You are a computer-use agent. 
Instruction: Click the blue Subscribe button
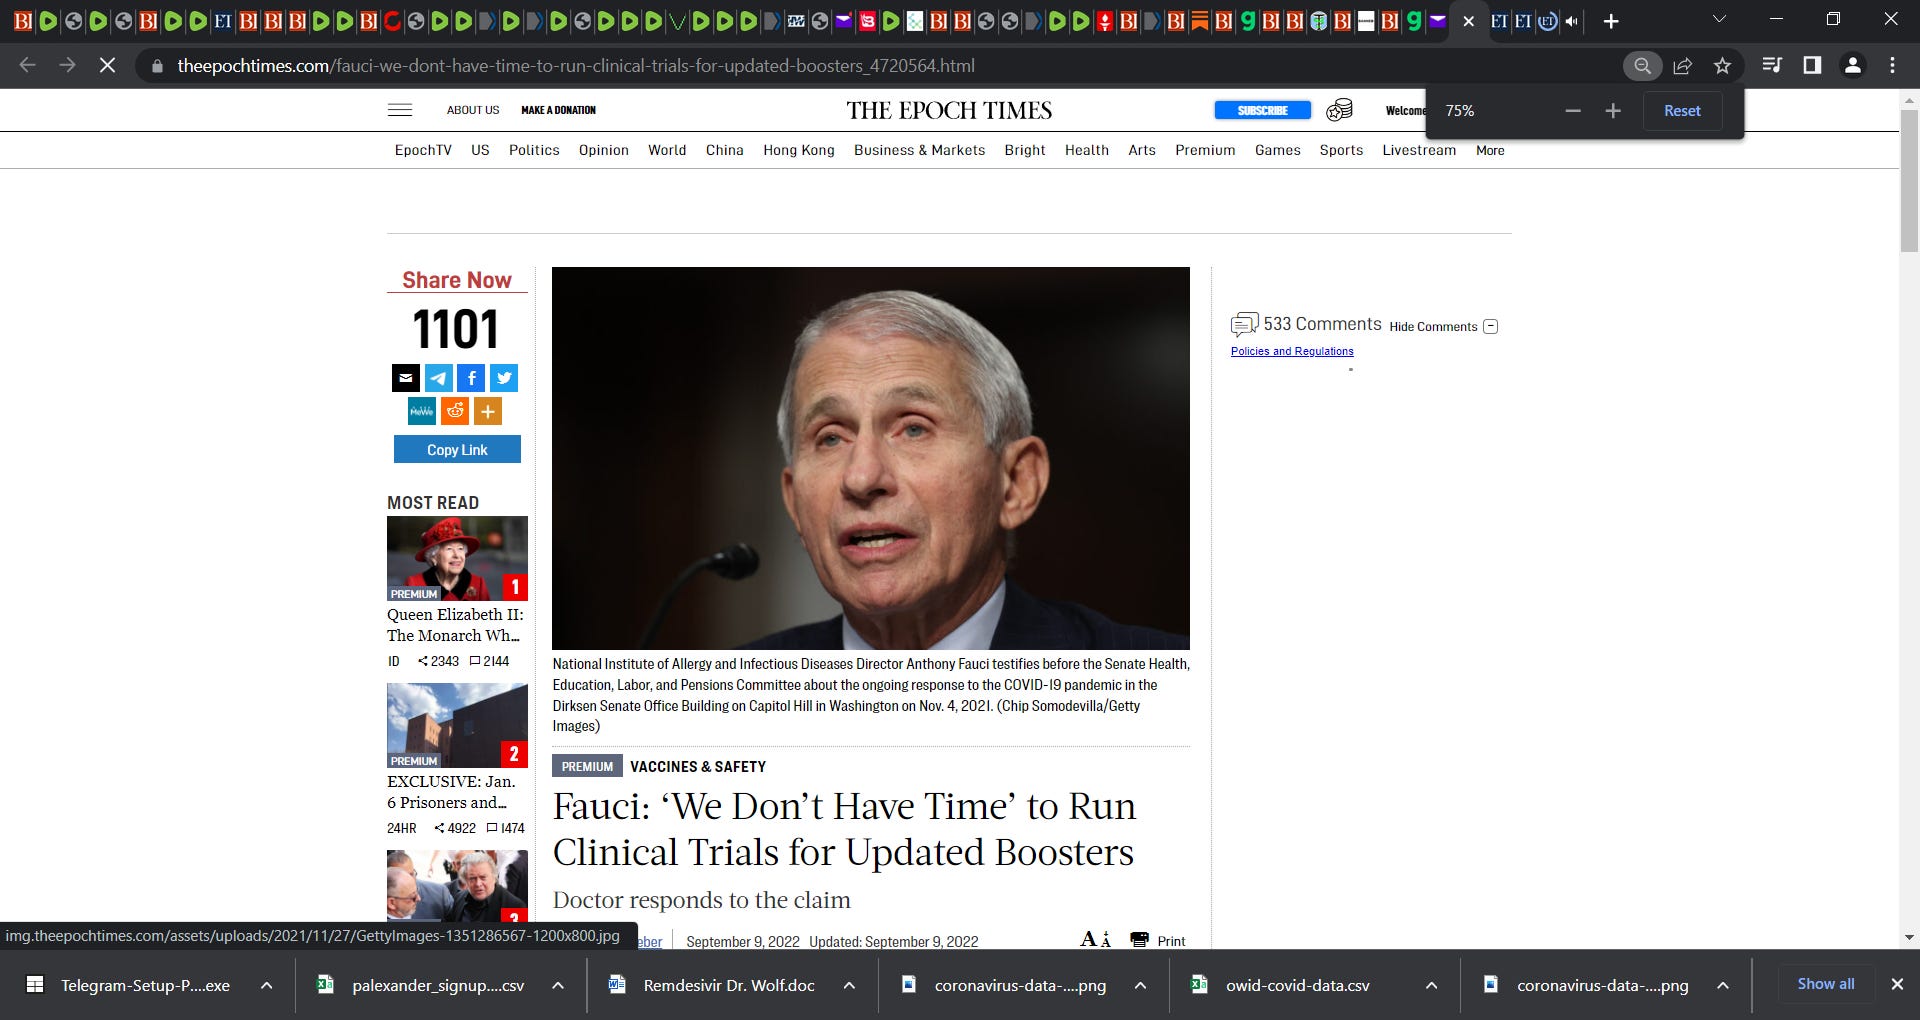coord(1262,110)
